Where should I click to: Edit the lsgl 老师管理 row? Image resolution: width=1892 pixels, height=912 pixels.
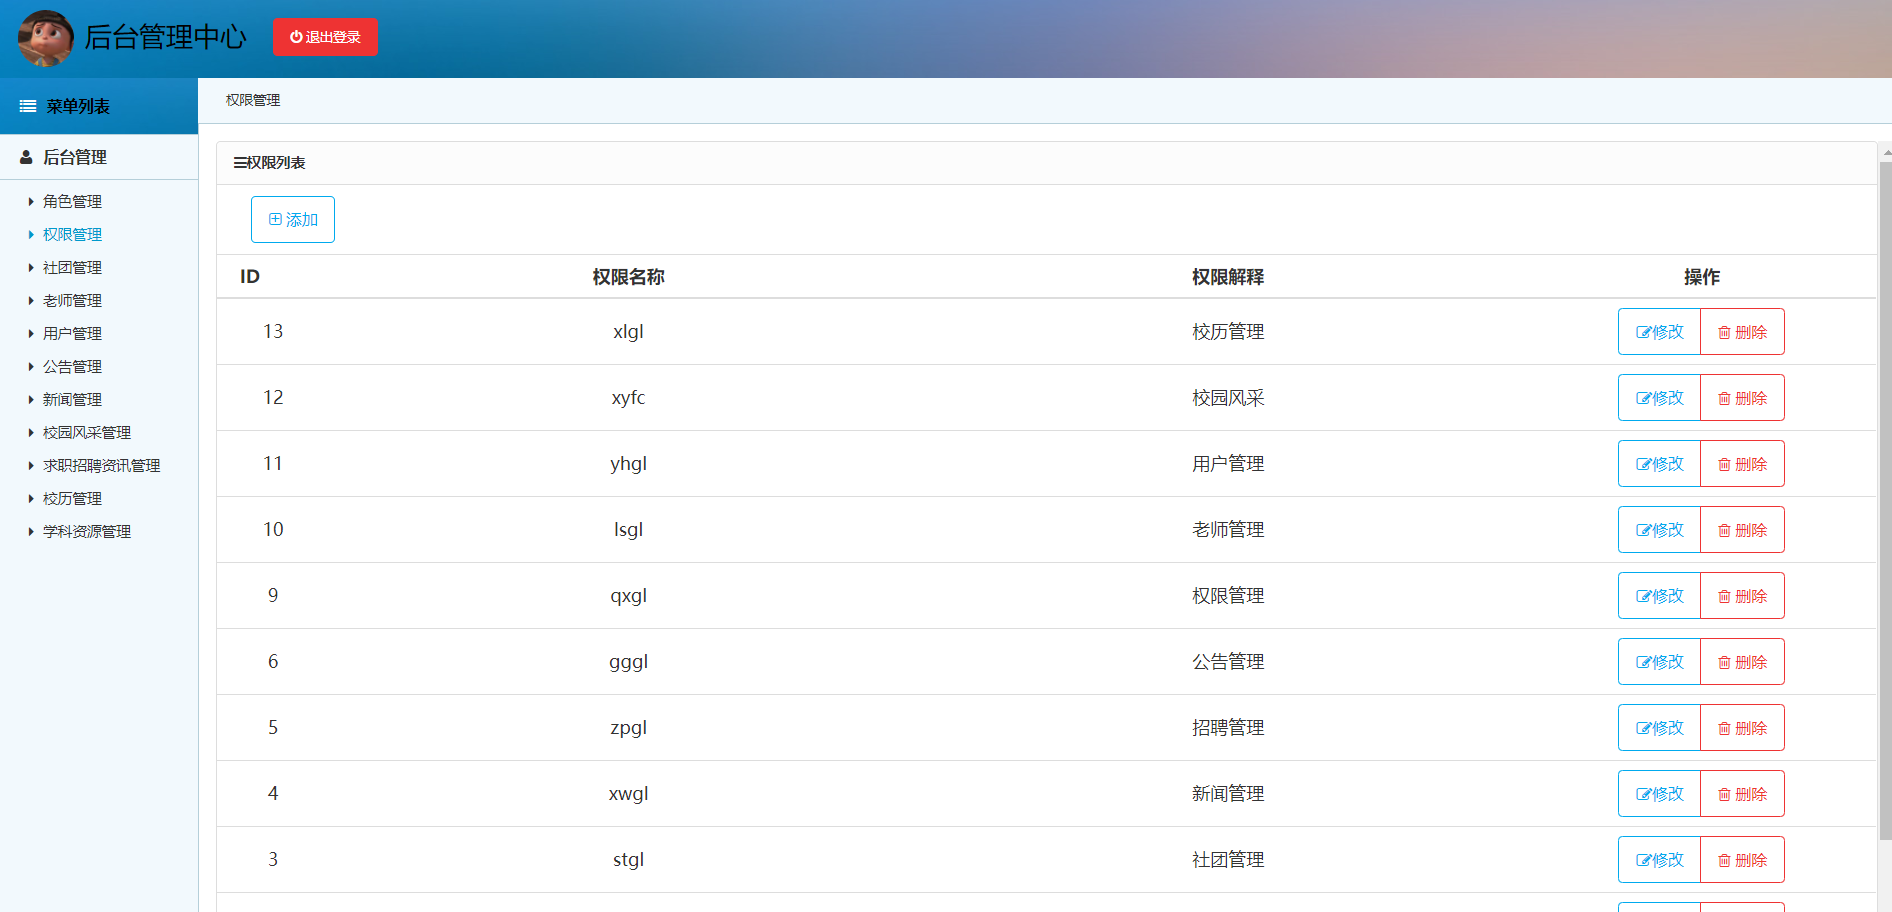pyautogui.click(x=1659, y=529)
